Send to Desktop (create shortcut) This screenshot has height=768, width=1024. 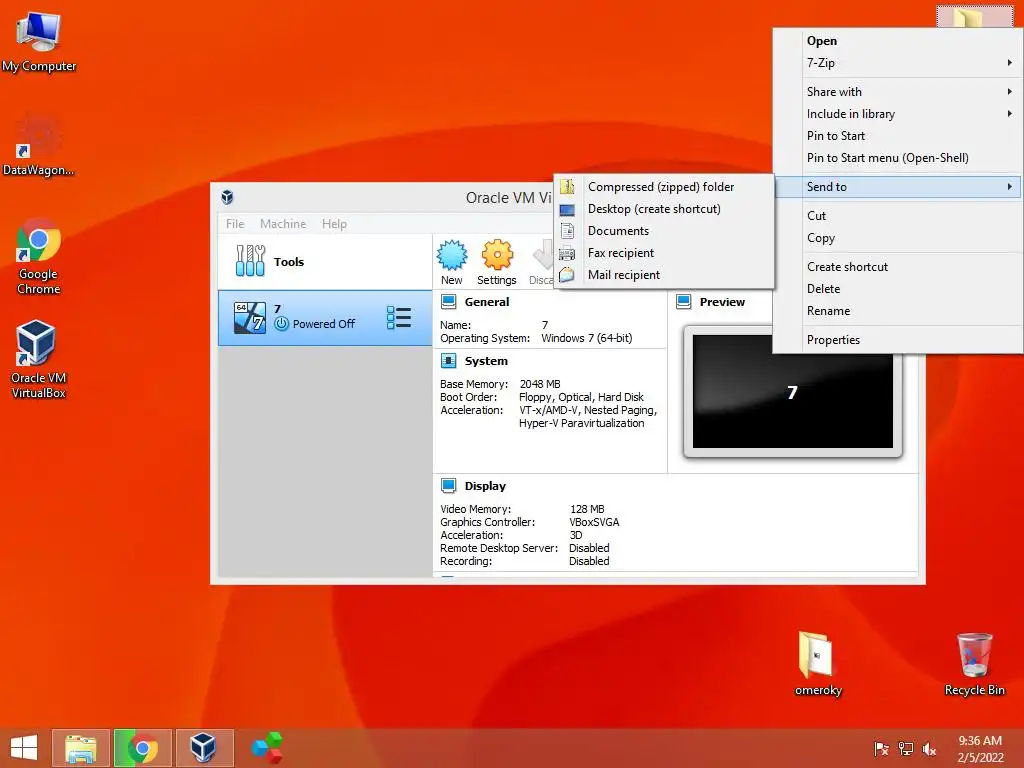pyautogui.click(x=664, y=209)
